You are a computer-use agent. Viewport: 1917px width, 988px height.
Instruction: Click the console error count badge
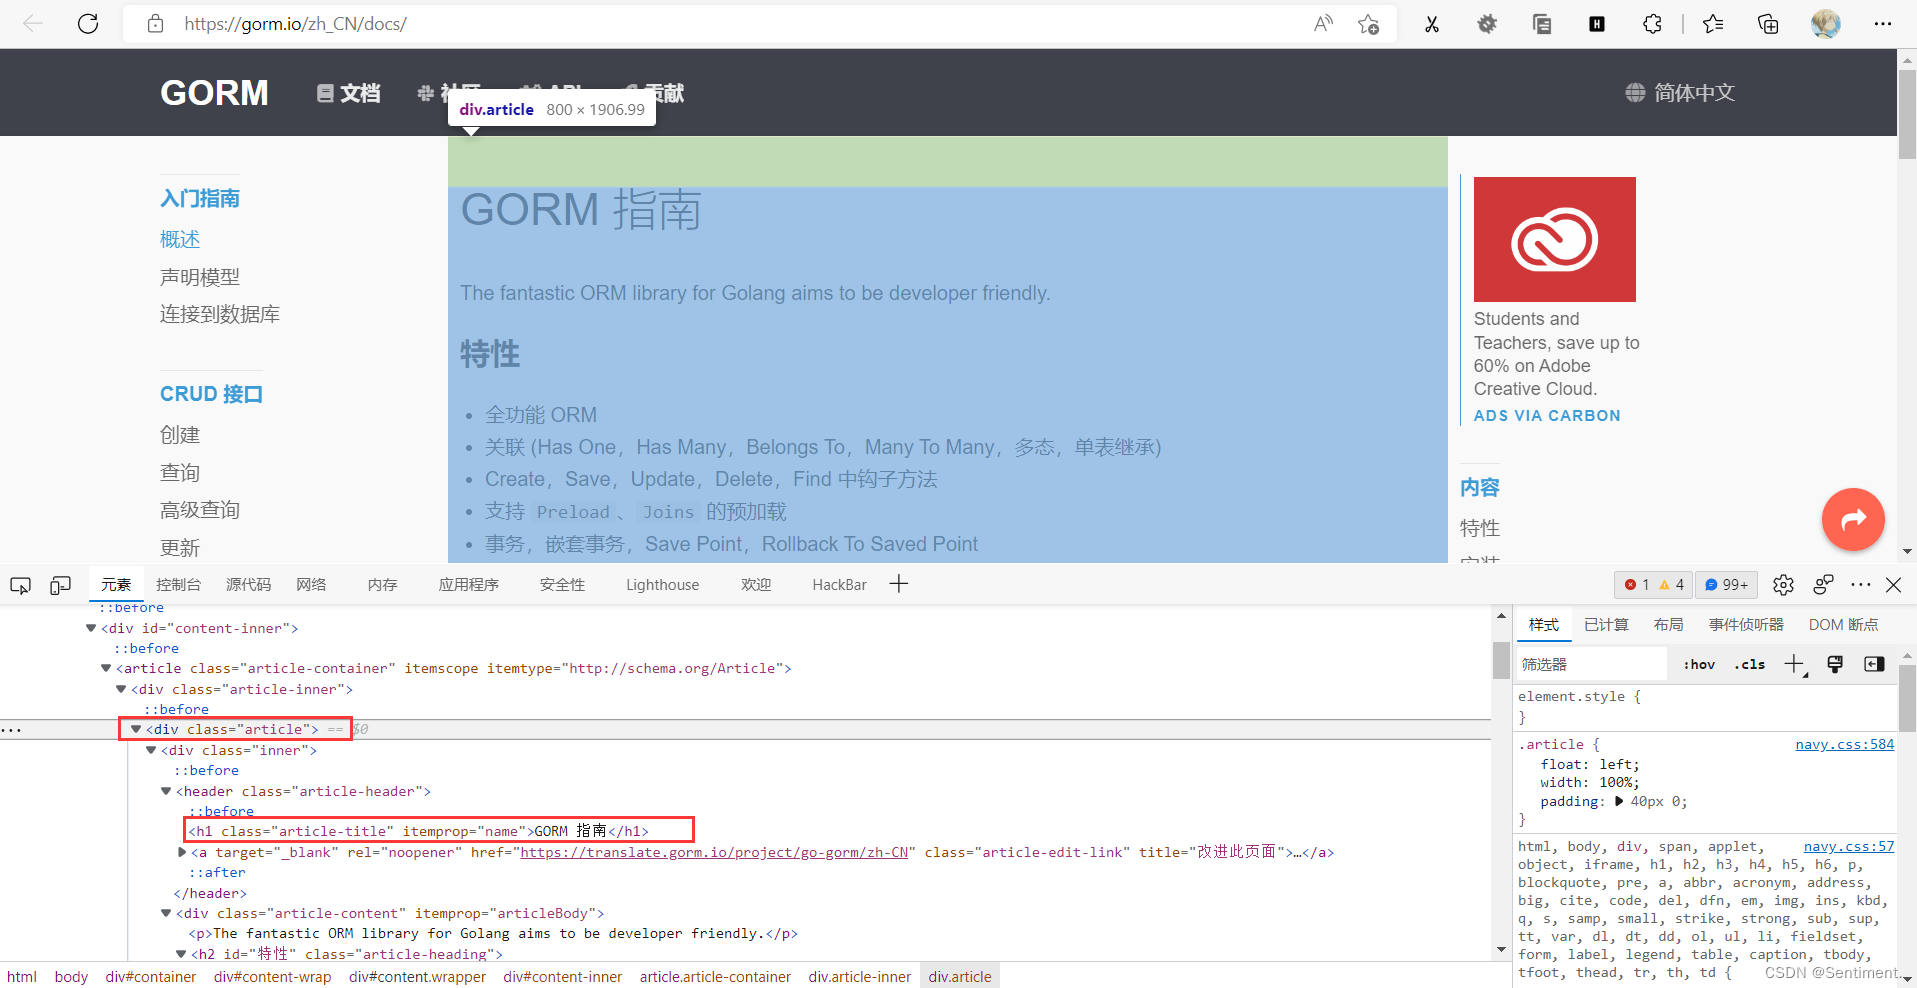pos(1638,584)
